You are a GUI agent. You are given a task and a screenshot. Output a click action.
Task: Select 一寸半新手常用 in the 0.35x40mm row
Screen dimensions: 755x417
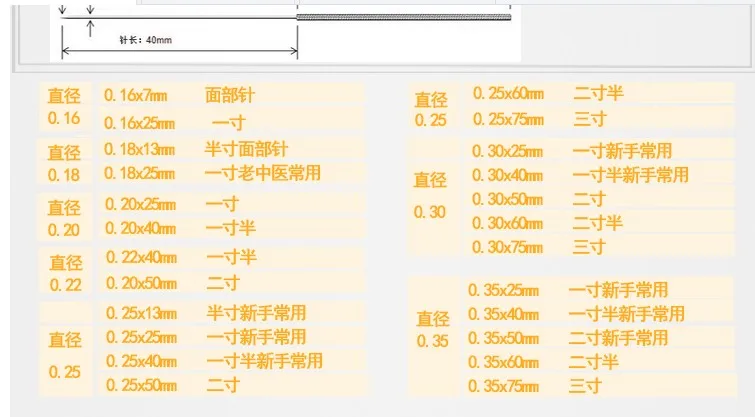(627, 314)
